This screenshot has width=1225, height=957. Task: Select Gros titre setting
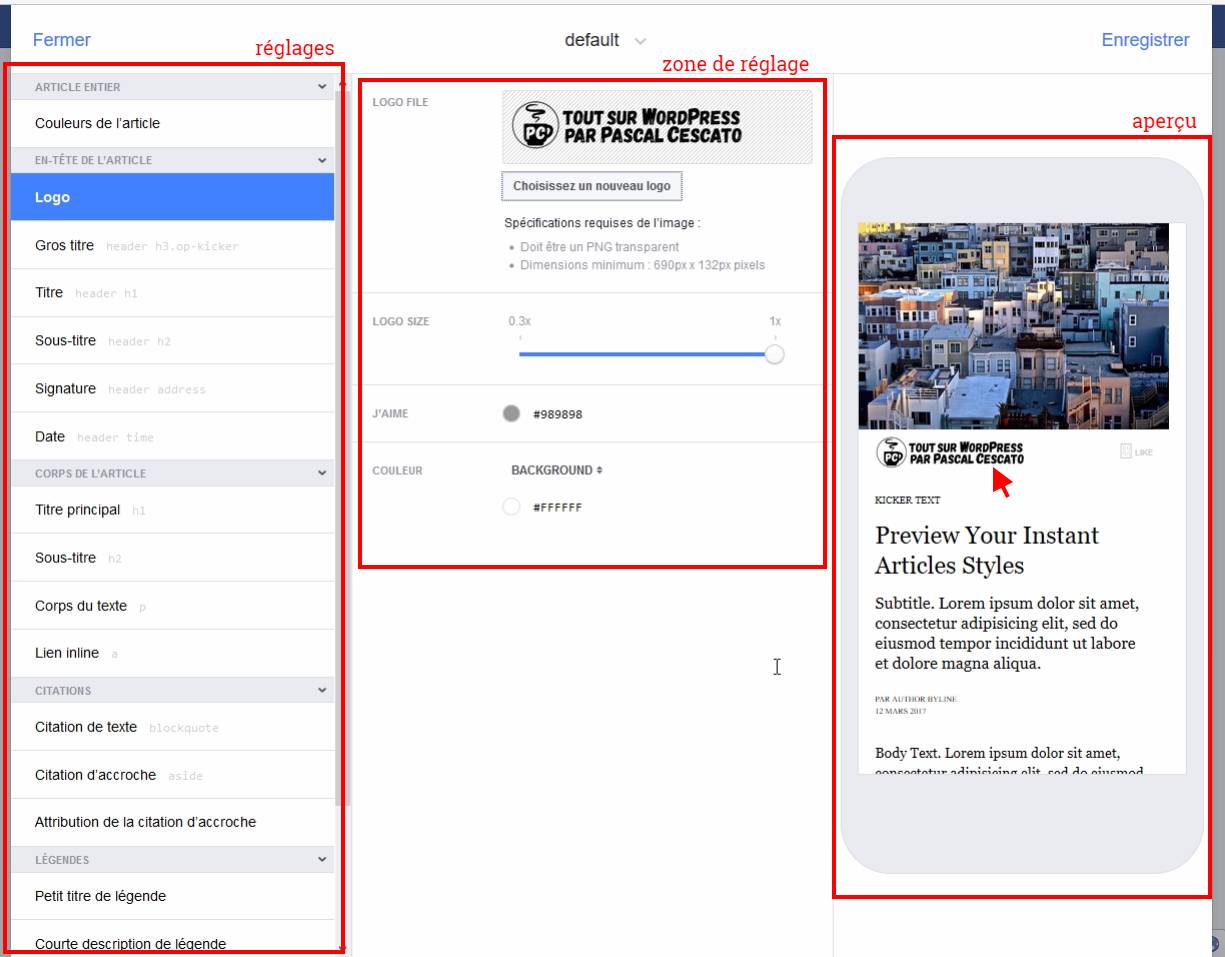click(x=172, y=245)
